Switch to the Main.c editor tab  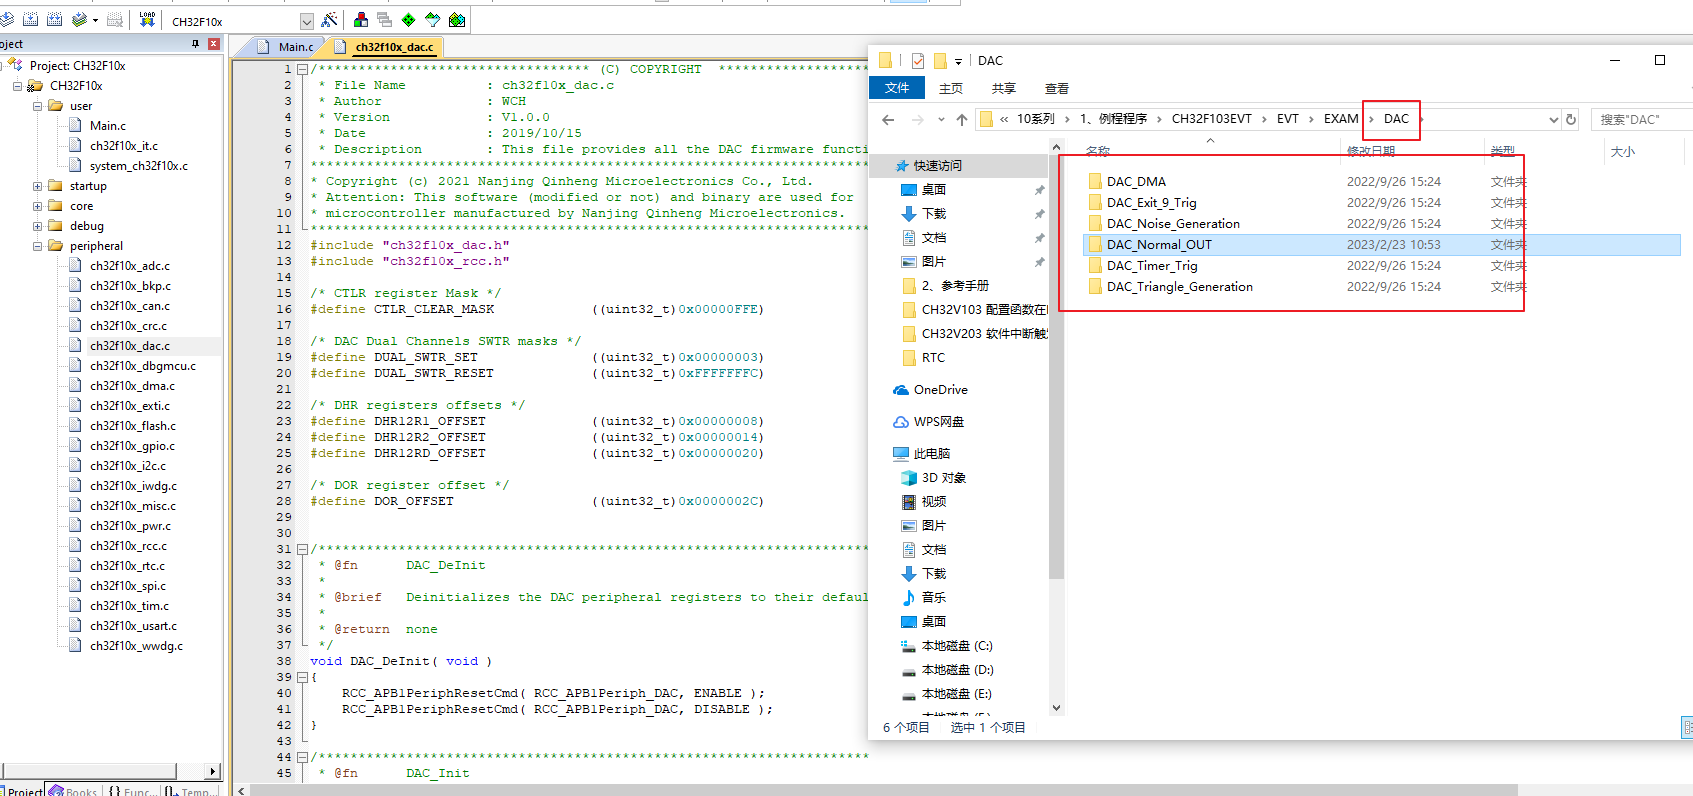(294, 47)
